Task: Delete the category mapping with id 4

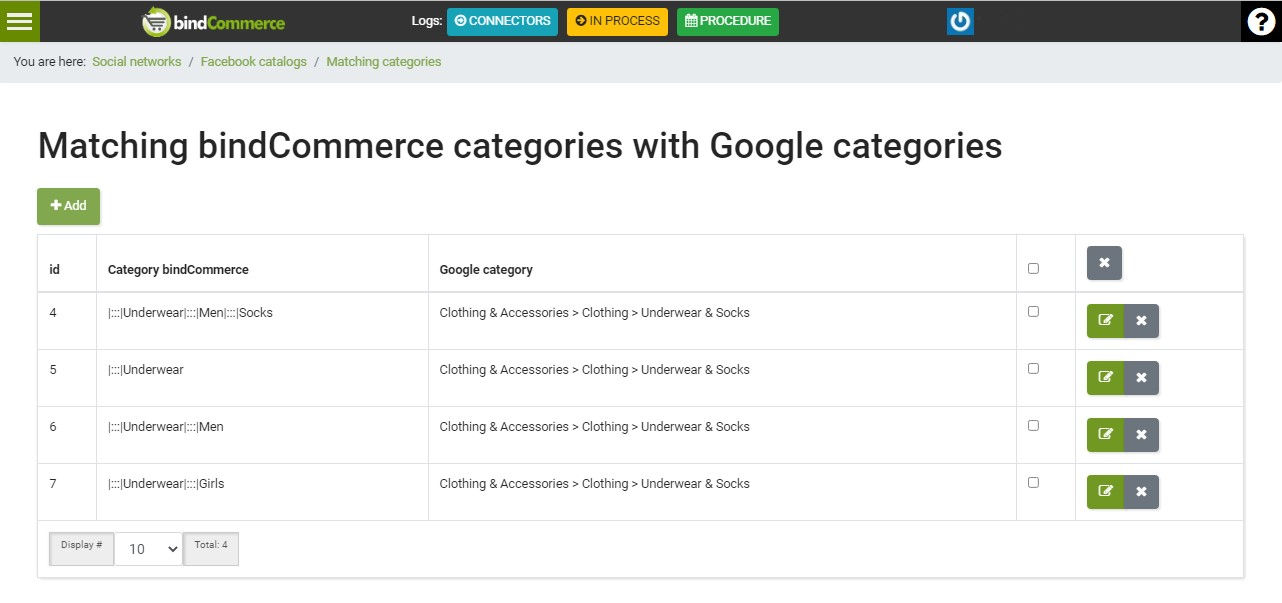Action: coord(1141,321)
